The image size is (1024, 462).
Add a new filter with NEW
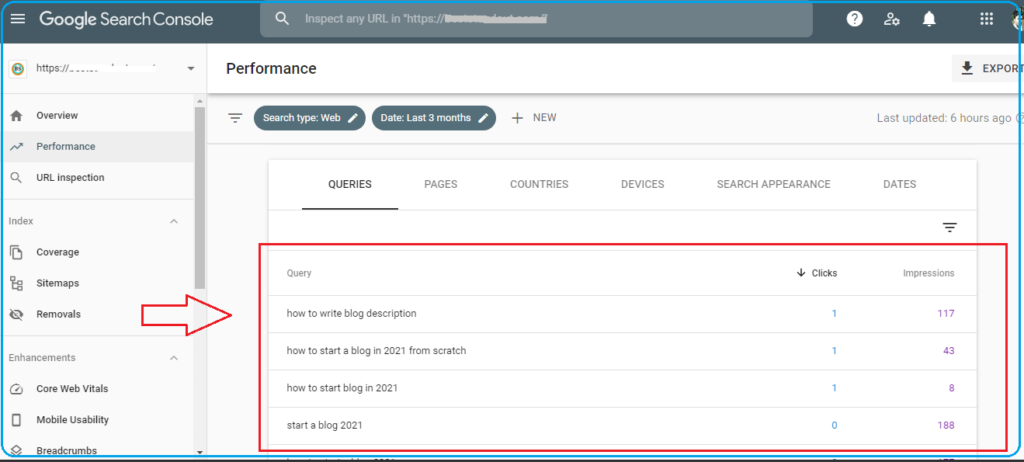click(x=534, y=118)
